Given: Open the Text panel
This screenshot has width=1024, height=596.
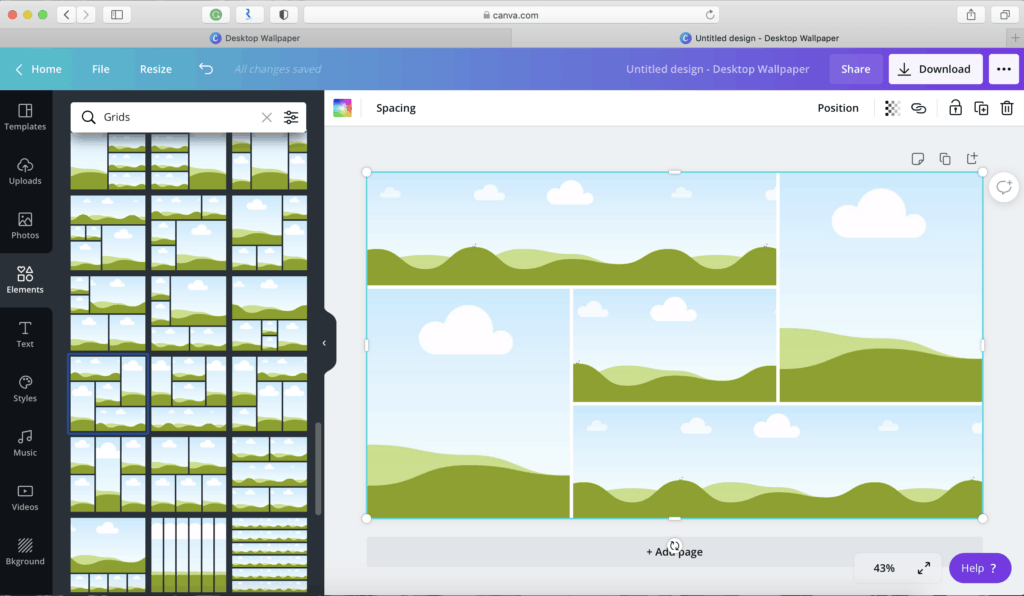Looking at the screenshot, I should (x=25, y=334).
